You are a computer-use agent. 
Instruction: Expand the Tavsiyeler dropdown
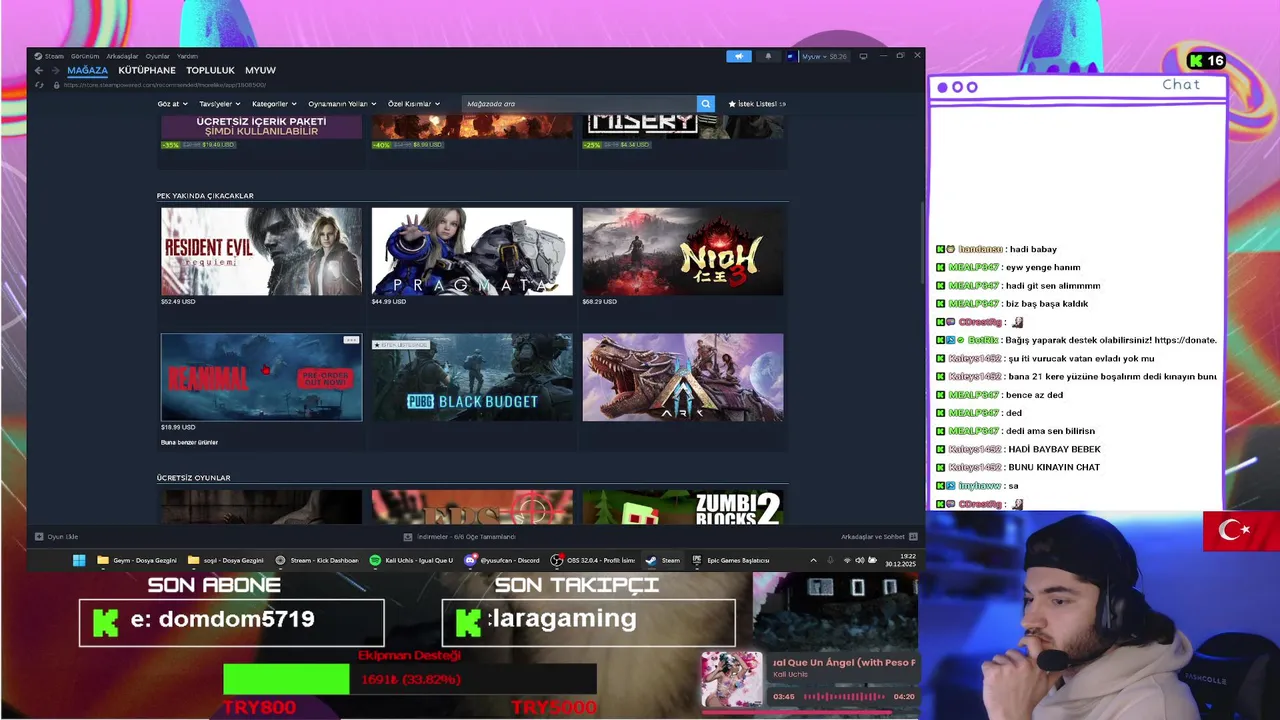[219, 104]
